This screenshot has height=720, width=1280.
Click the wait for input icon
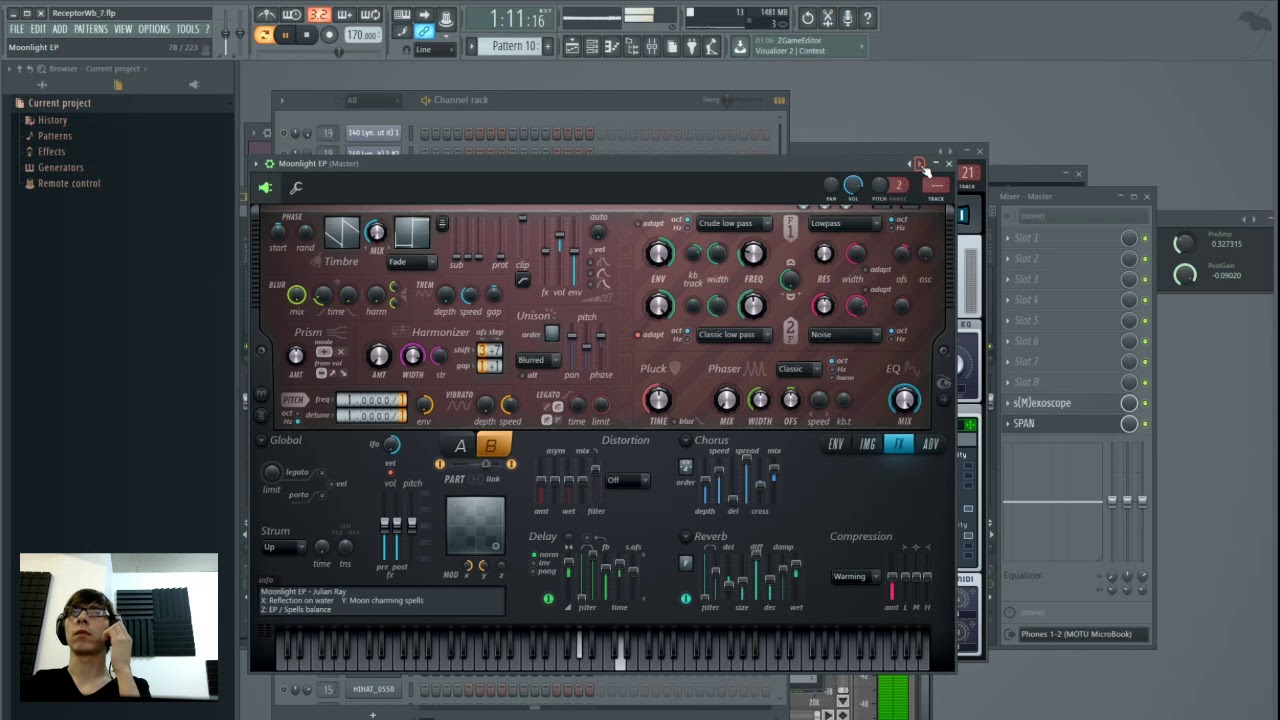[x=292, y=15]
